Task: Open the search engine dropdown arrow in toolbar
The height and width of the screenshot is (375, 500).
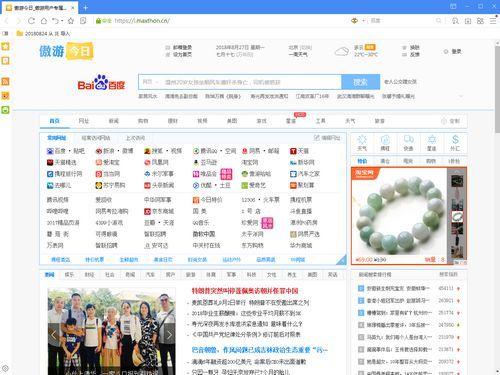Action: point(363,21)
